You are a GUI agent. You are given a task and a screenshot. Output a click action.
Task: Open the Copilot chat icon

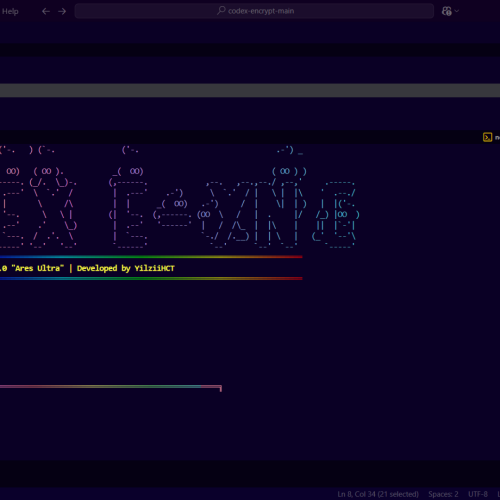(447, 11)
